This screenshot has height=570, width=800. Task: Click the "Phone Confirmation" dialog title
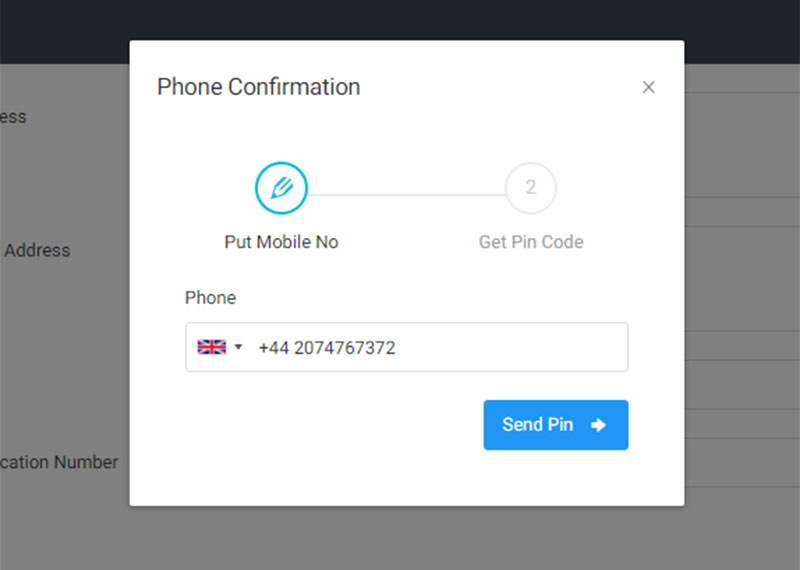[x=258, y=87]
